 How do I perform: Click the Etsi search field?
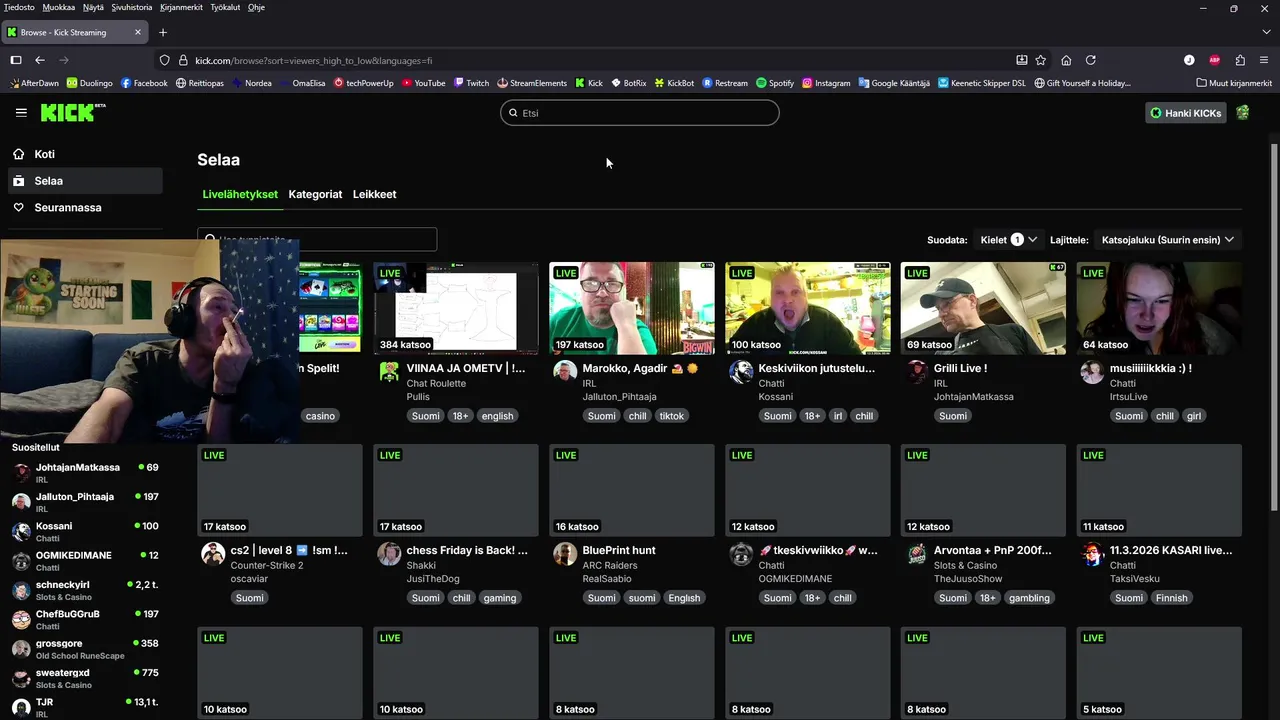click(640, 113)
